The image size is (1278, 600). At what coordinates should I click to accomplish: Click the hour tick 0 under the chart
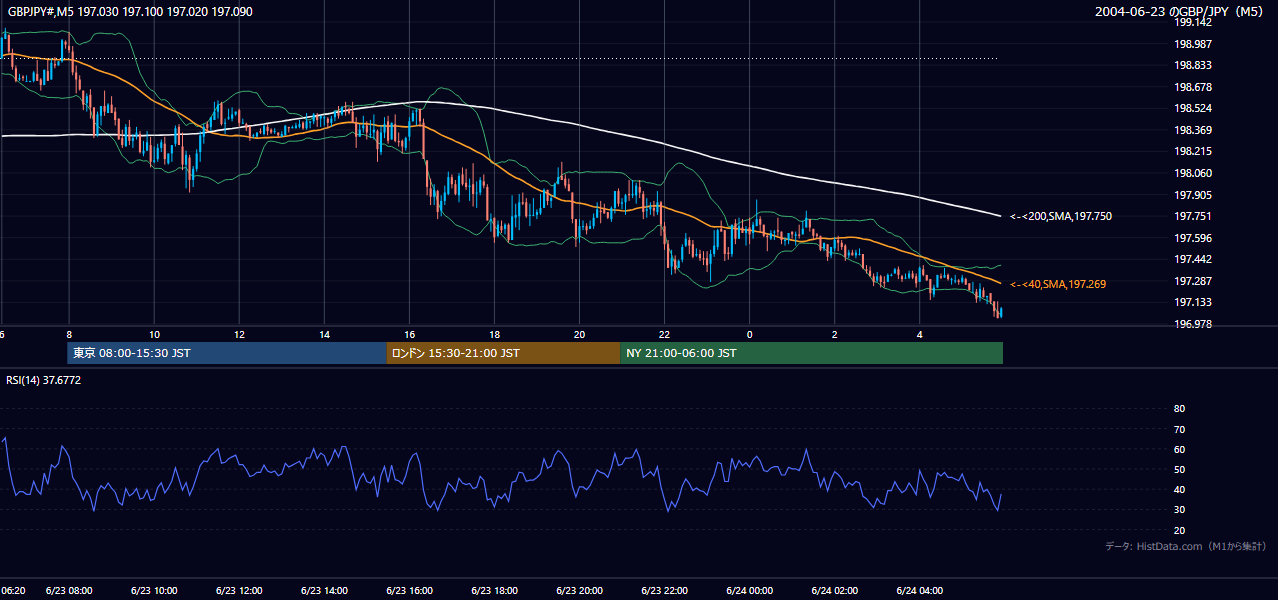tap(749, 334)
